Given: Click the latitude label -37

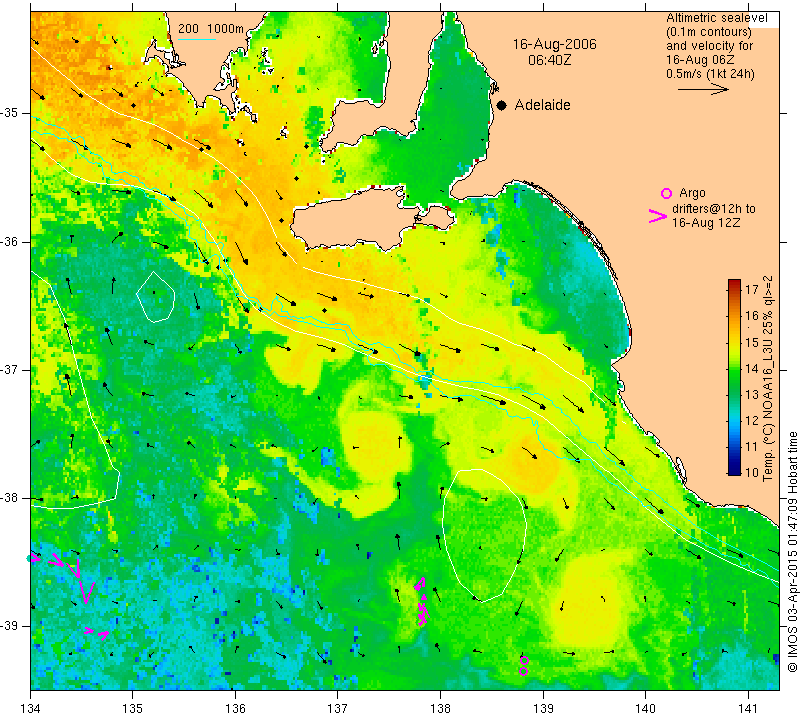Looking at the screenshot, I should point(10,369).
